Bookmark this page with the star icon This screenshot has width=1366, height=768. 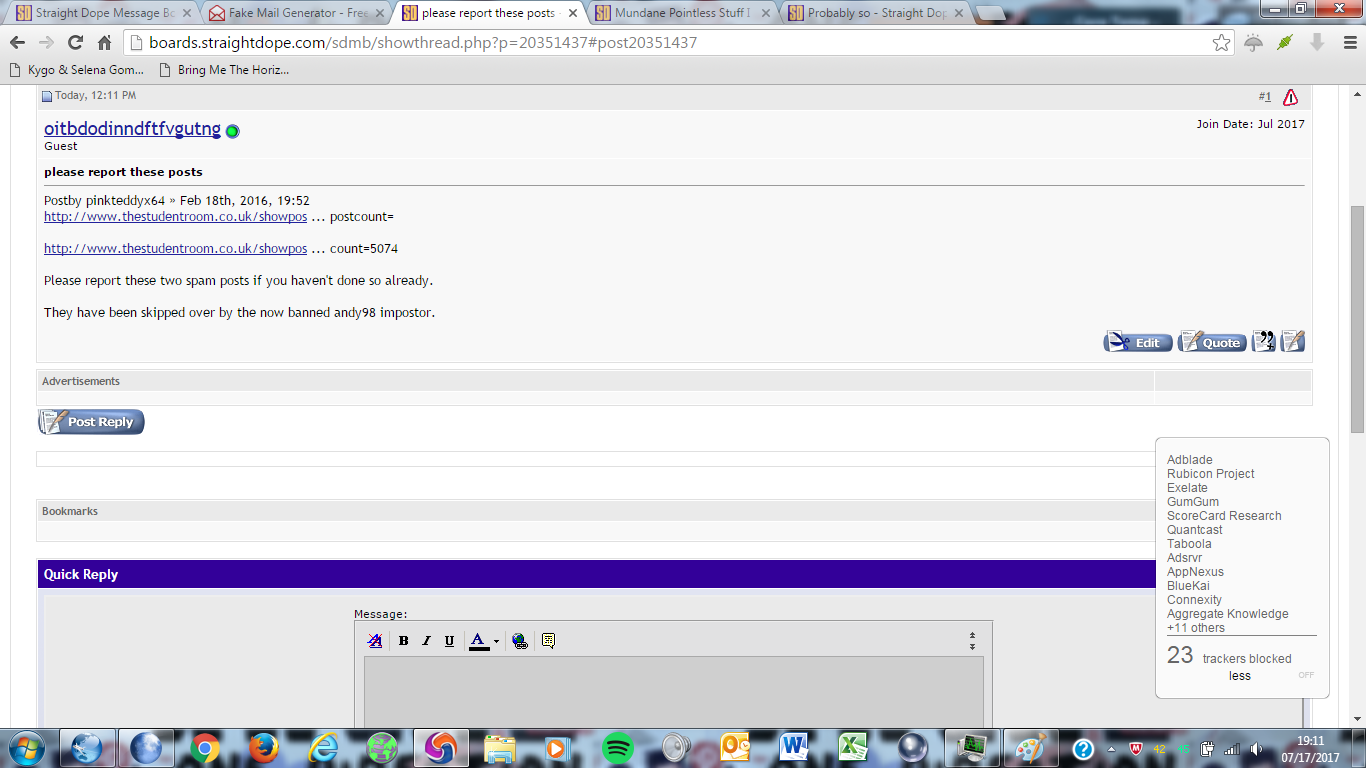click(x=1221, y=43)
